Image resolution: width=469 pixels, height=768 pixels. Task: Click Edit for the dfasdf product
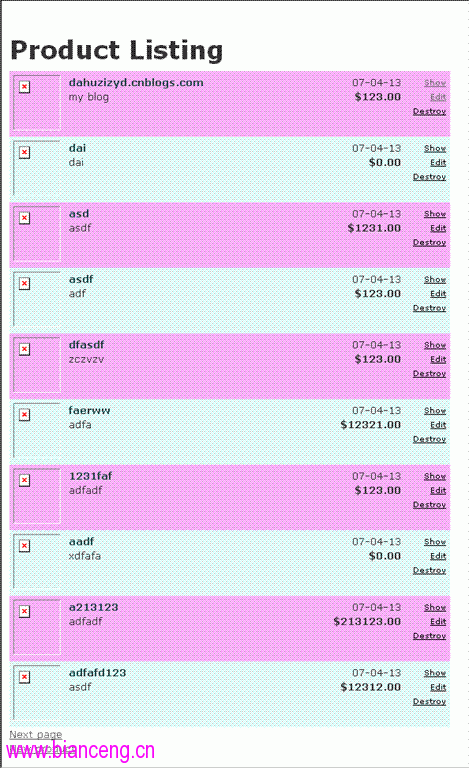click(438, 360)
